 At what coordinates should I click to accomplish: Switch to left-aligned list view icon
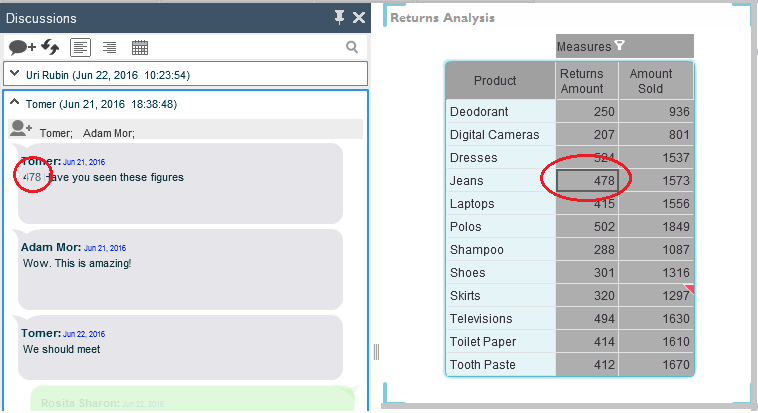click(x=80, y=47)
